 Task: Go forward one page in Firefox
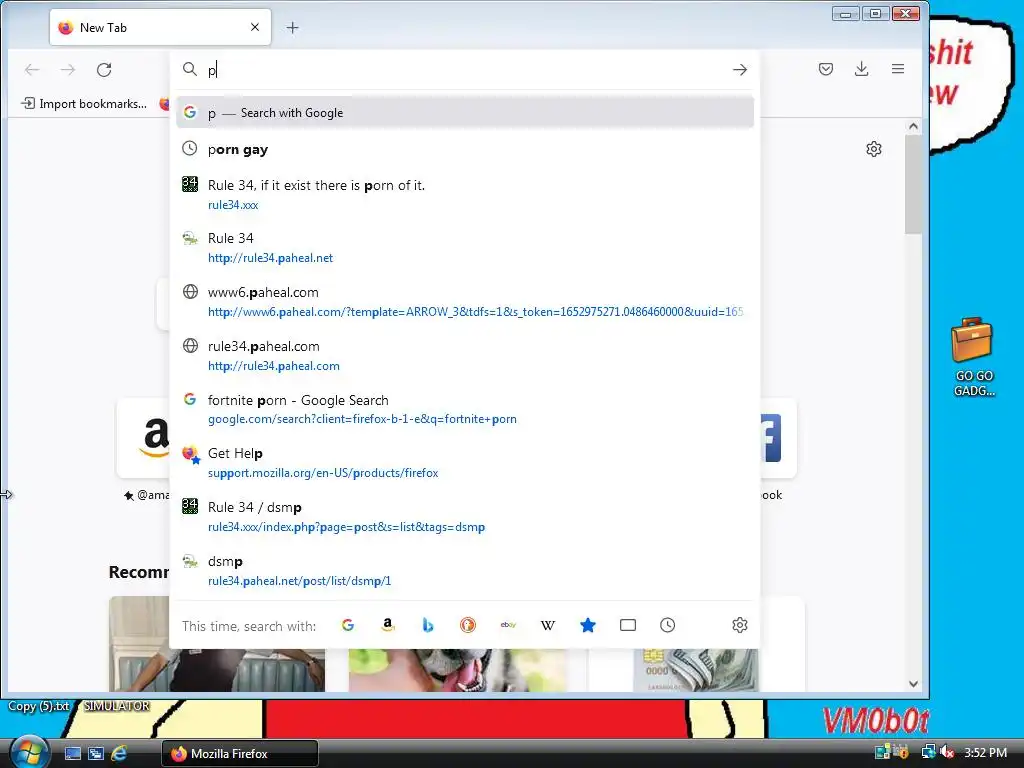coord(68,69)
